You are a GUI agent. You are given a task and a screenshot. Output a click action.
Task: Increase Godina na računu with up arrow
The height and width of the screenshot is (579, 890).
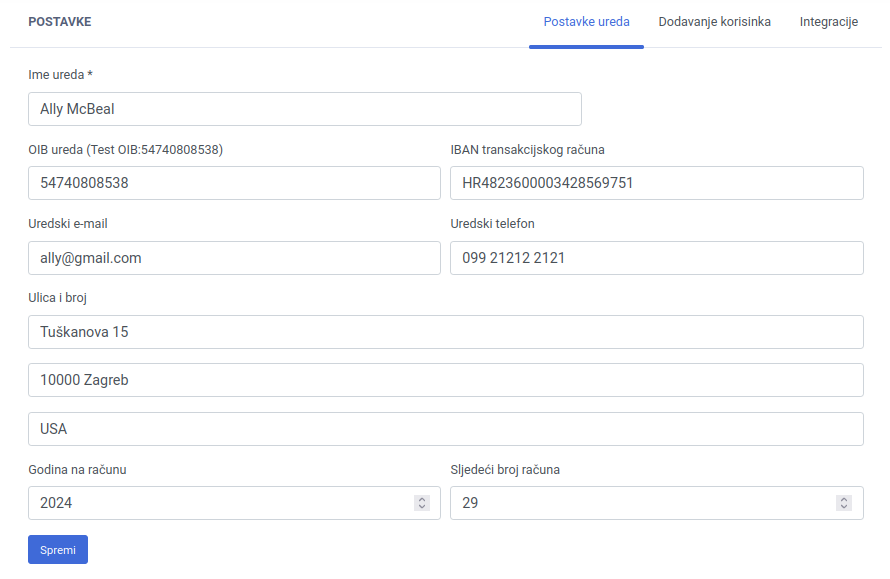[422, 499]
